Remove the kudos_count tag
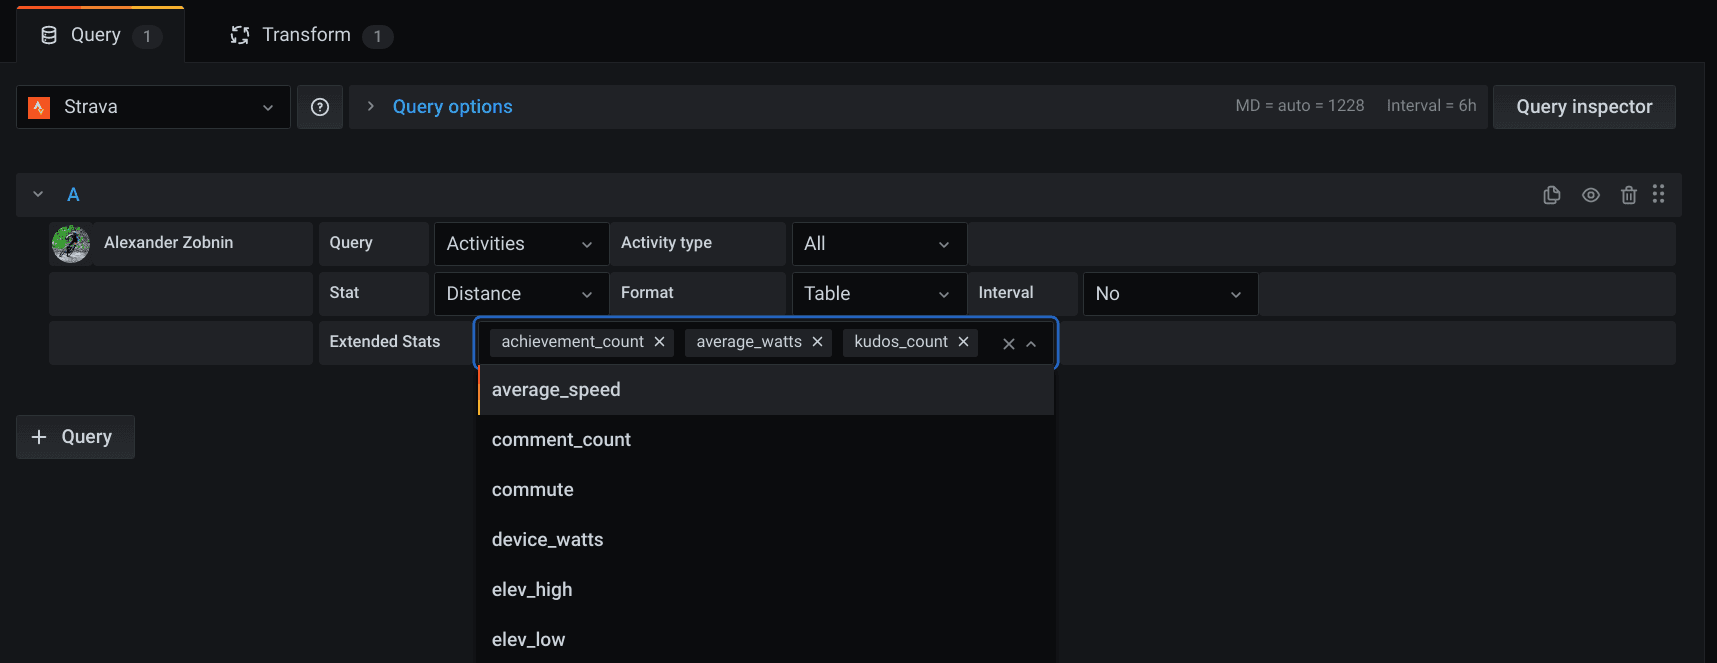Image resolution: width=1717 pixels, height=663 pixels. point(964,342)
